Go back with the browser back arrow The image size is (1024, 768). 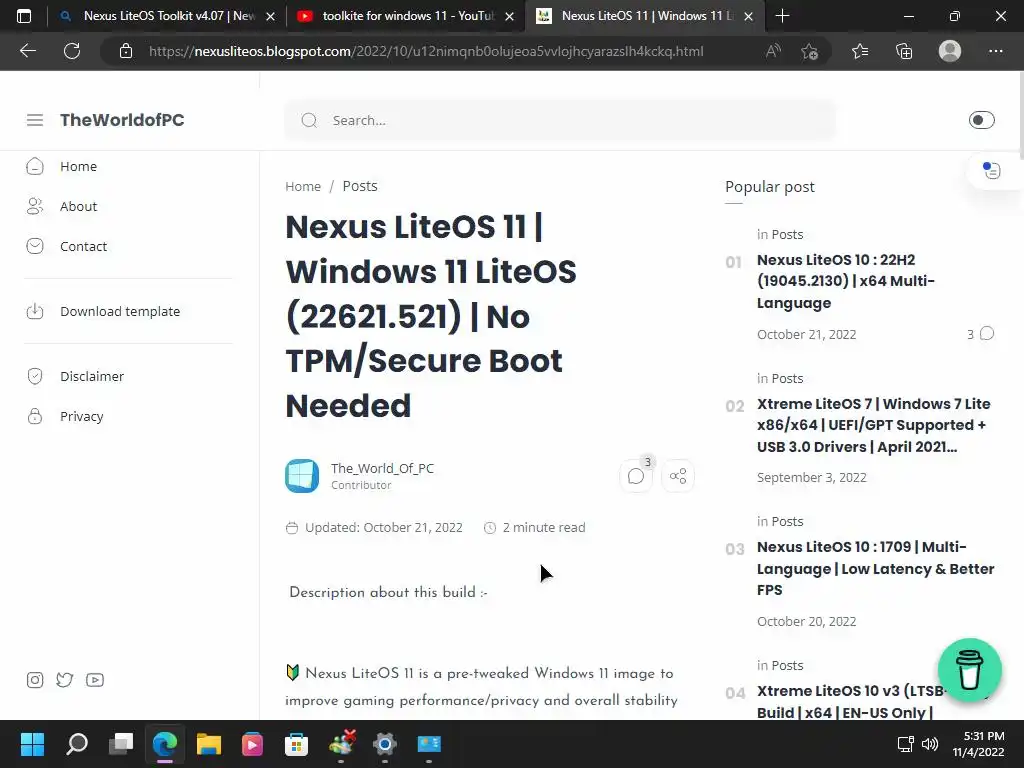pos(27,51)
